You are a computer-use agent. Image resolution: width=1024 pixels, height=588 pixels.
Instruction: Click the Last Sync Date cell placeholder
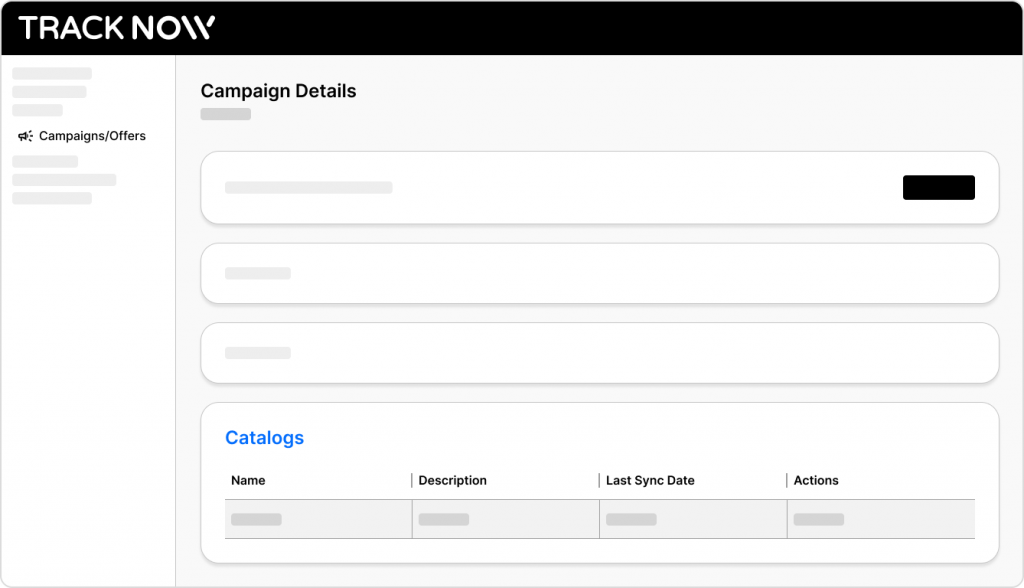(x=631, y=519)
